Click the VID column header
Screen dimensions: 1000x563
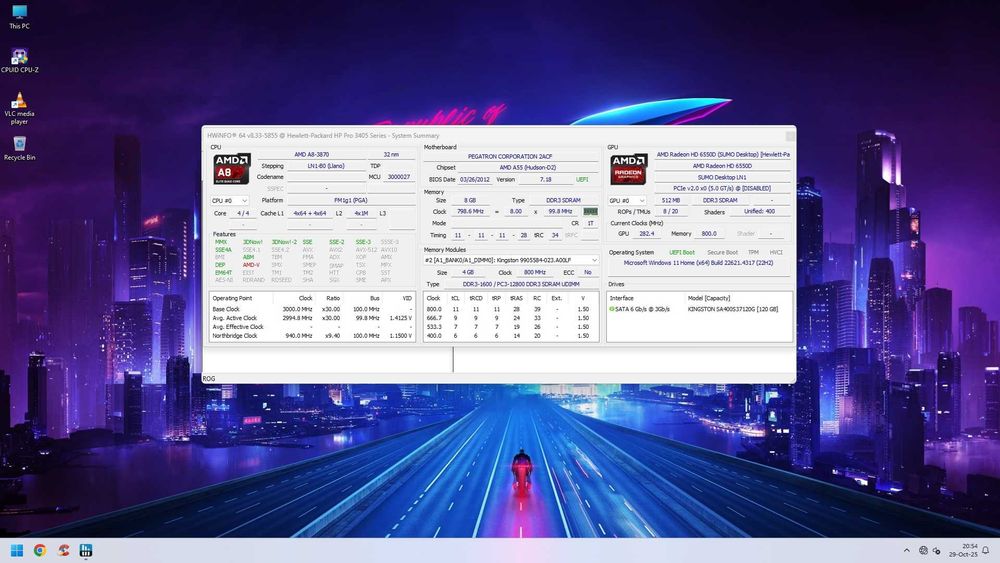(x=407, y=298)
